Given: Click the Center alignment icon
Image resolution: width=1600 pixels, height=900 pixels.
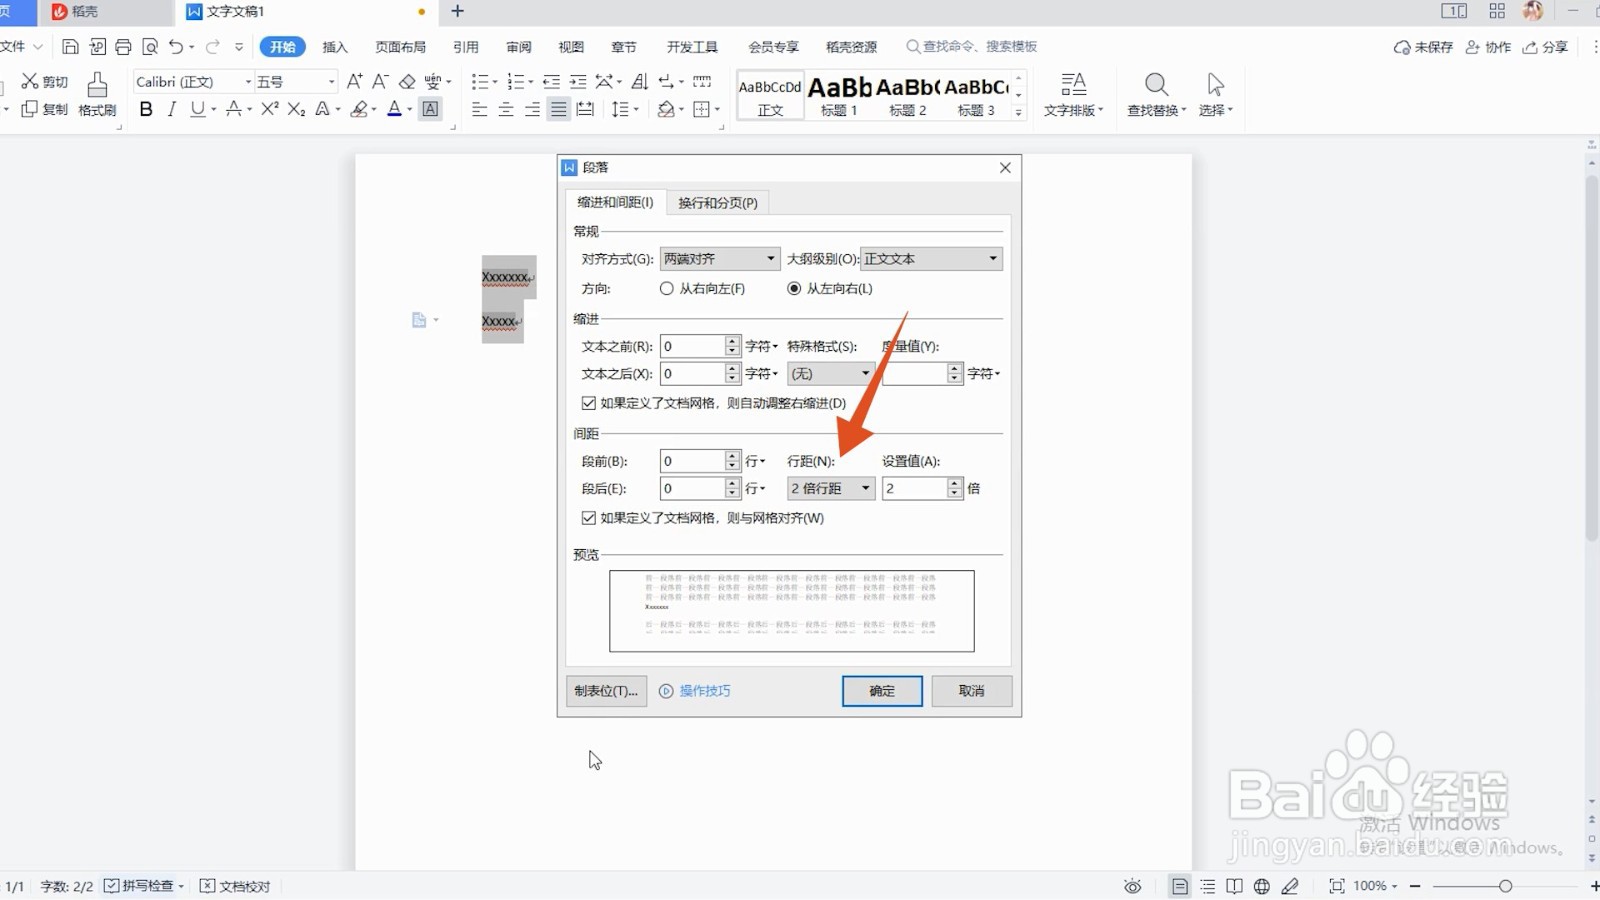Looking at the screenshot, I should click(x=506, y=109).
